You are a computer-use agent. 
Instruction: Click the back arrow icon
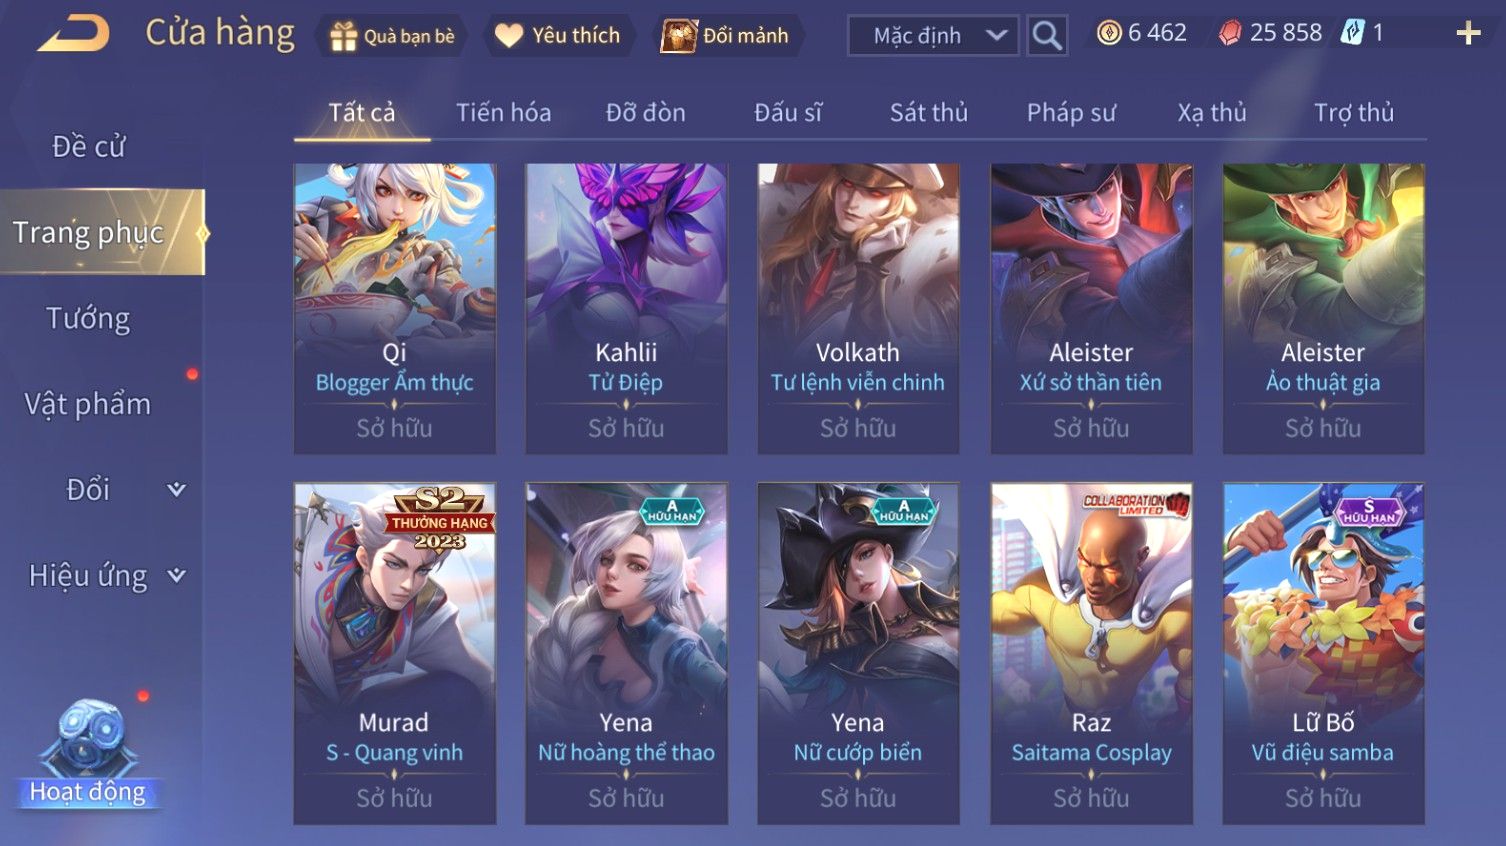tap(73, 34)
